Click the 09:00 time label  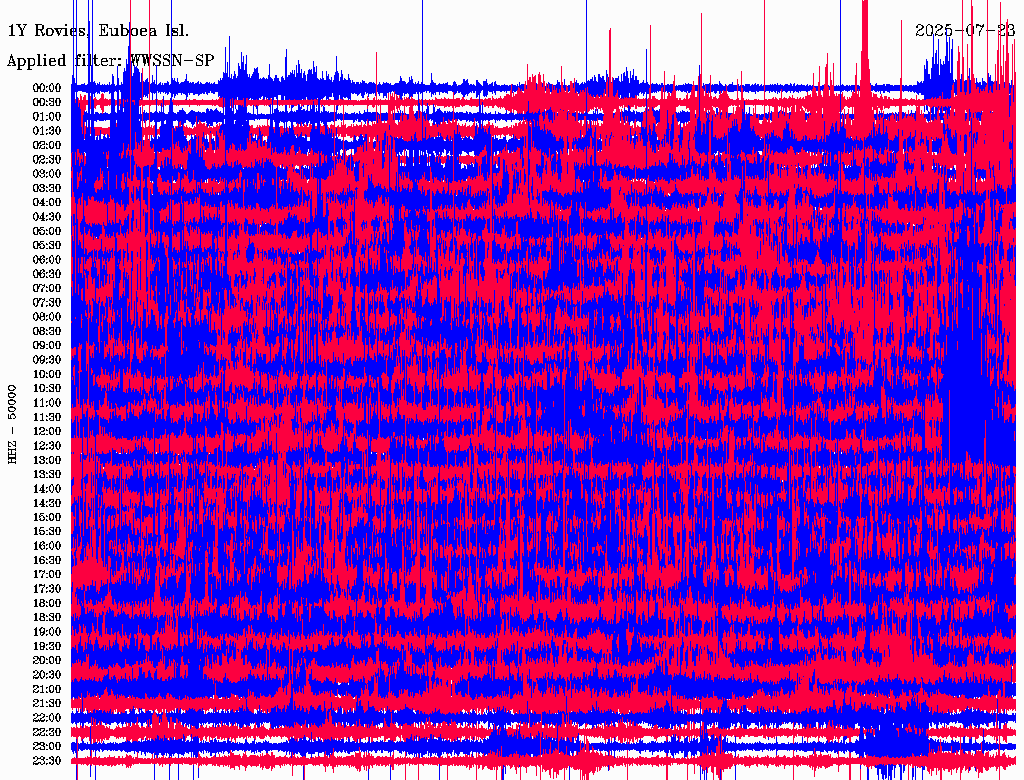pyautogui.click(x=47, y=346)
